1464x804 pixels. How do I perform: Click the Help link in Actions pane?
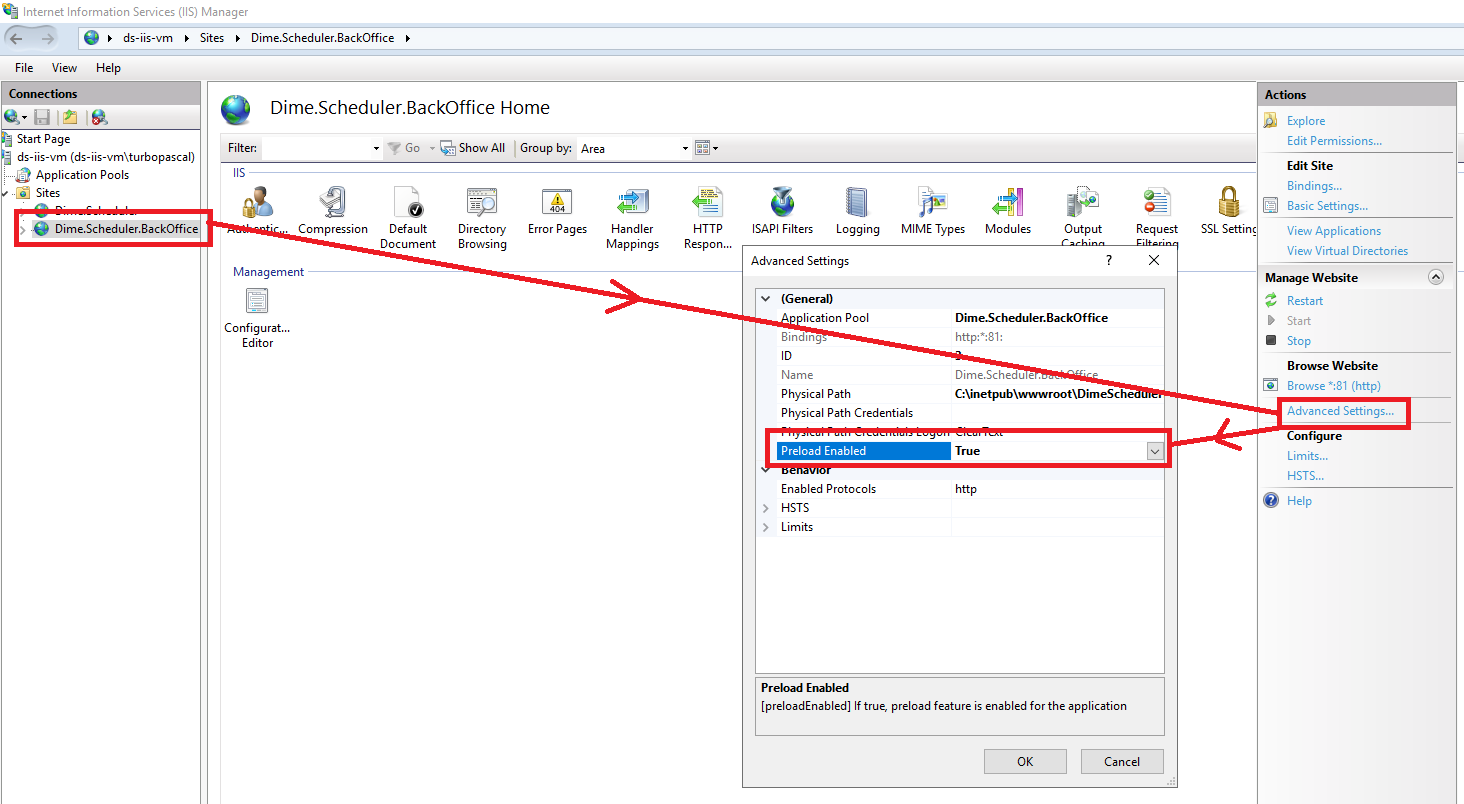1299,501
